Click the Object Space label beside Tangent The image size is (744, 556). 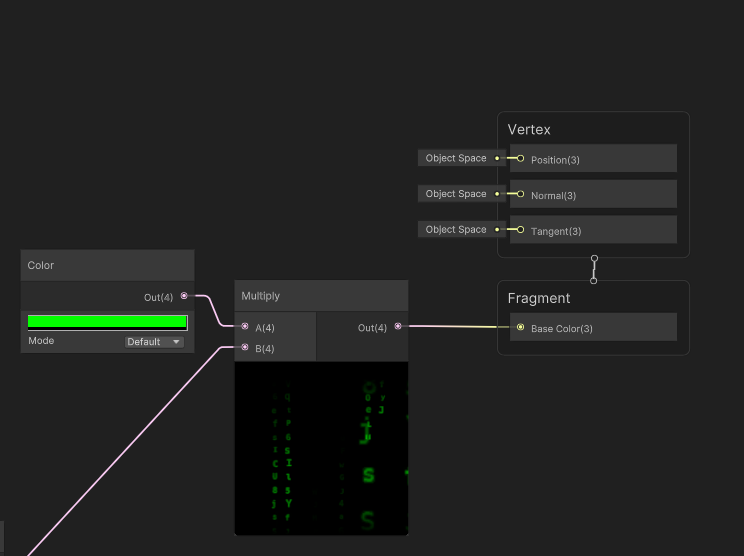point(456,230)
